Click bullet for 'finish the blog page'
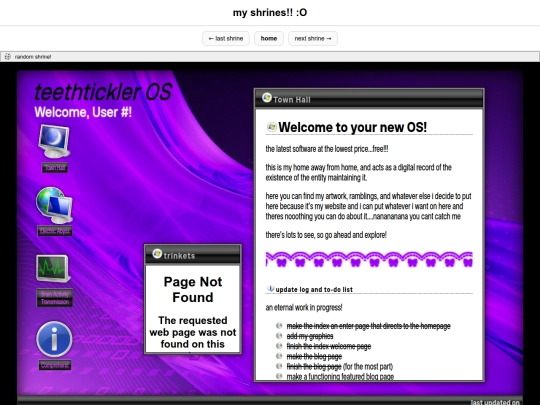 pyautogui.click(x=279, y=366)
